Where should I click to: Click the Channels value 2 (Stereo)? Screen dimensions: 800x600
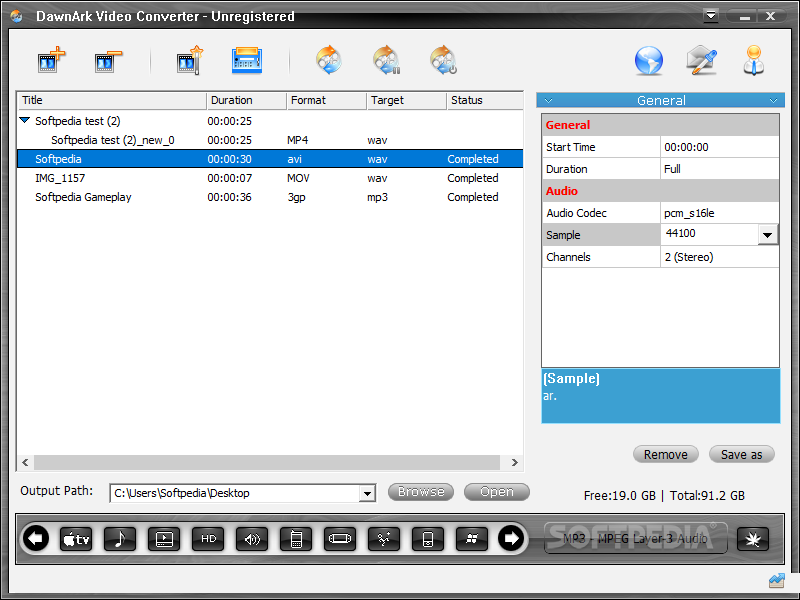(x=719, y=257)
